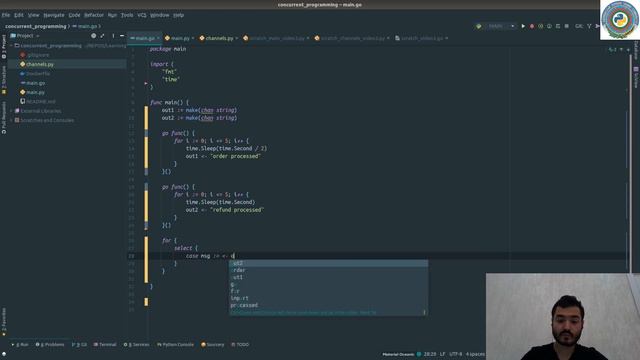Screen dimensions: 640x360
Task: Open the Git tool window tab at bottom
Action: coord(79,344)
